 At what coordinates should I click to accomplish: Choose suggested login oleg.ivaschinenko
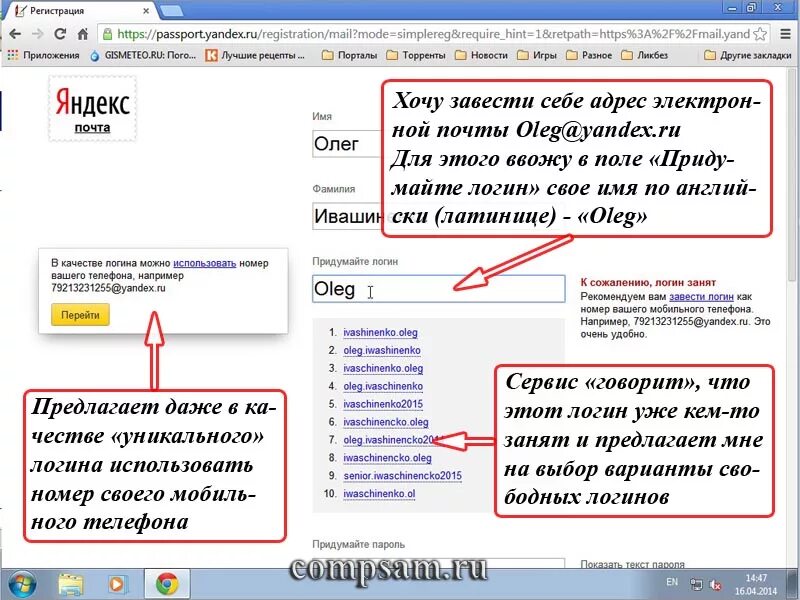tap(383, 386)
